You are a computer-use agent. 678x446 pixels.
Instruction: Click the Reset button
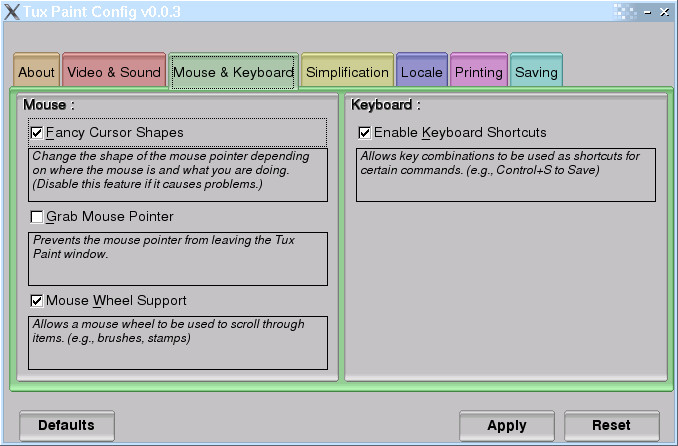pos(611,426)
